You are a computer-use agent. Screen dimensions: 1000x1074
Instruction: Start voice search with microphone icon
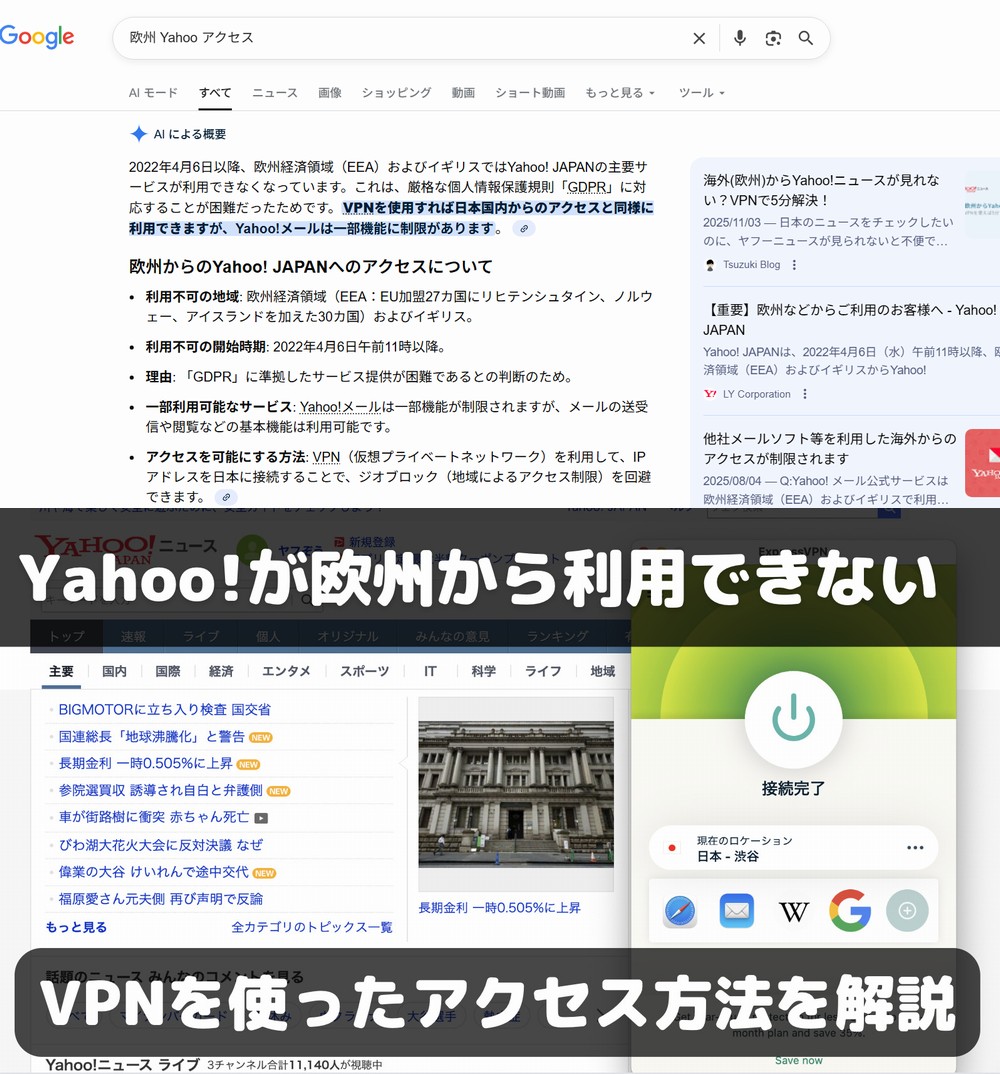pyautogui.click(x=739, y=38)
